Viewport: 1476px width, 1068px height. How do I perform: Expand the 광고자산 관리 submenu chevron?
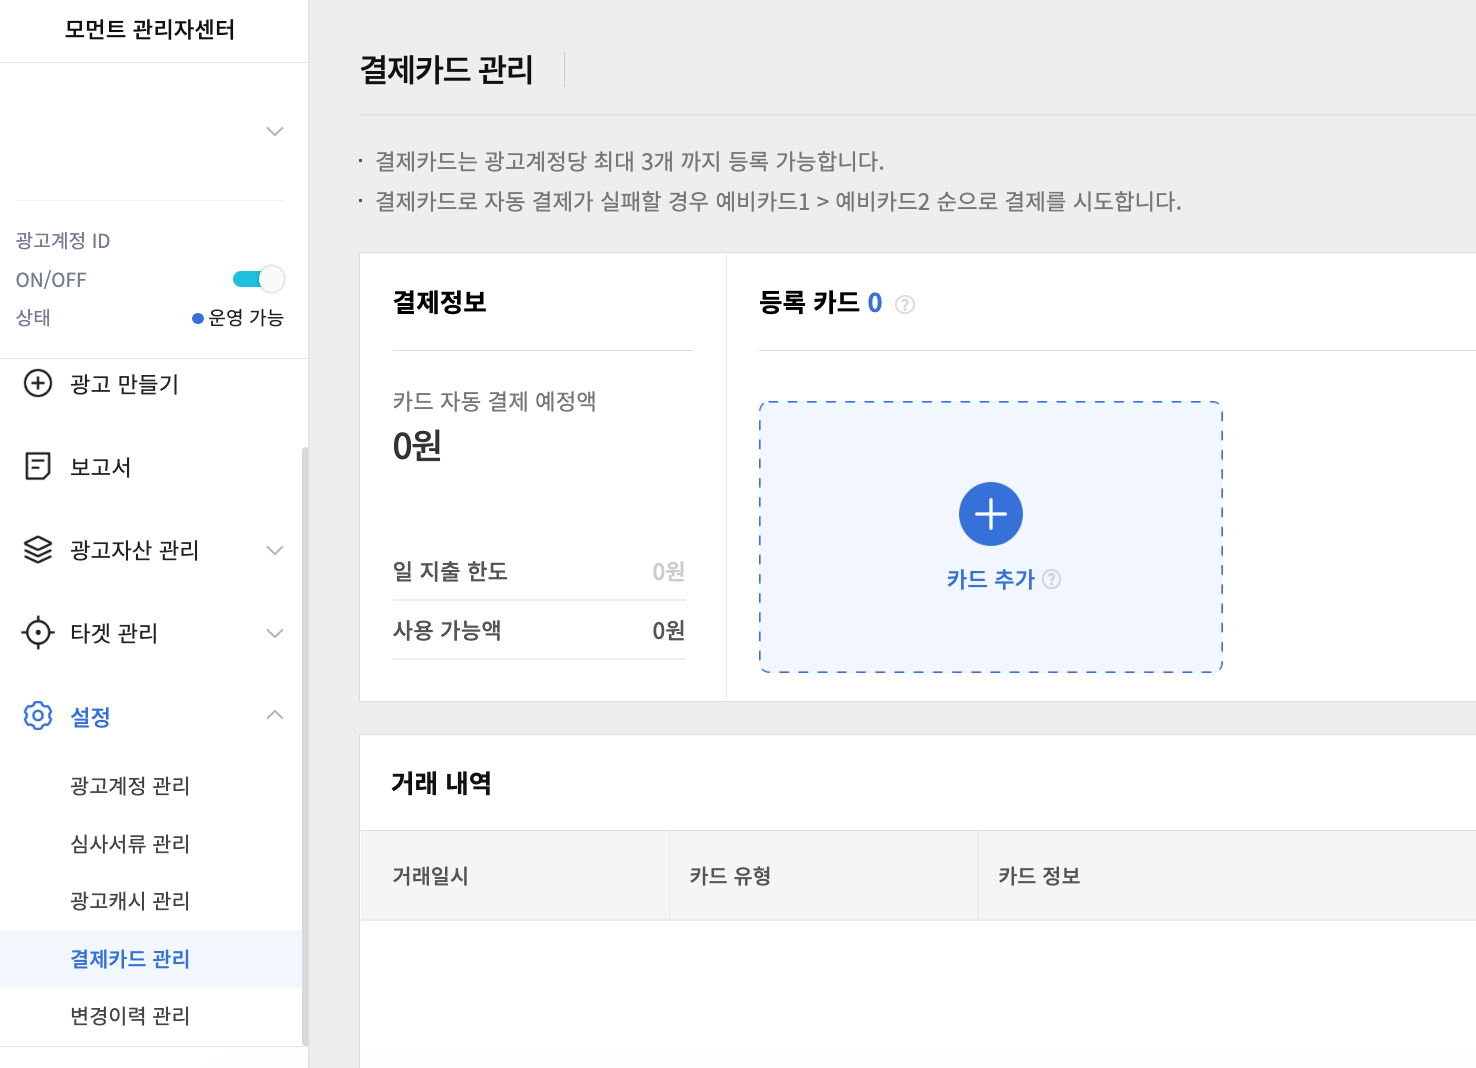275,550
